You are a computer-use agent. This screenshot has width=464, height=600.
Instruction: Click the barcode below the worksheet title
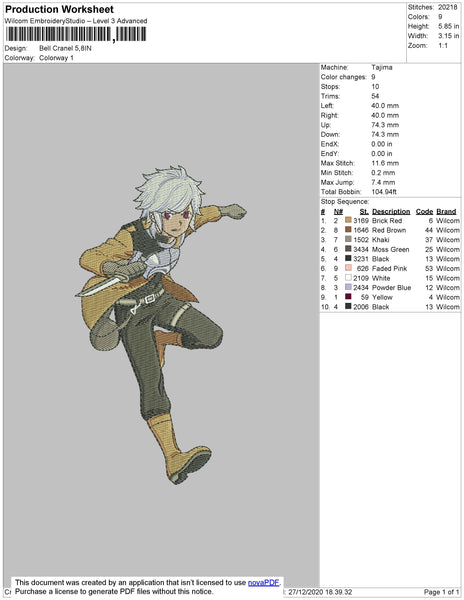(76, 34)
